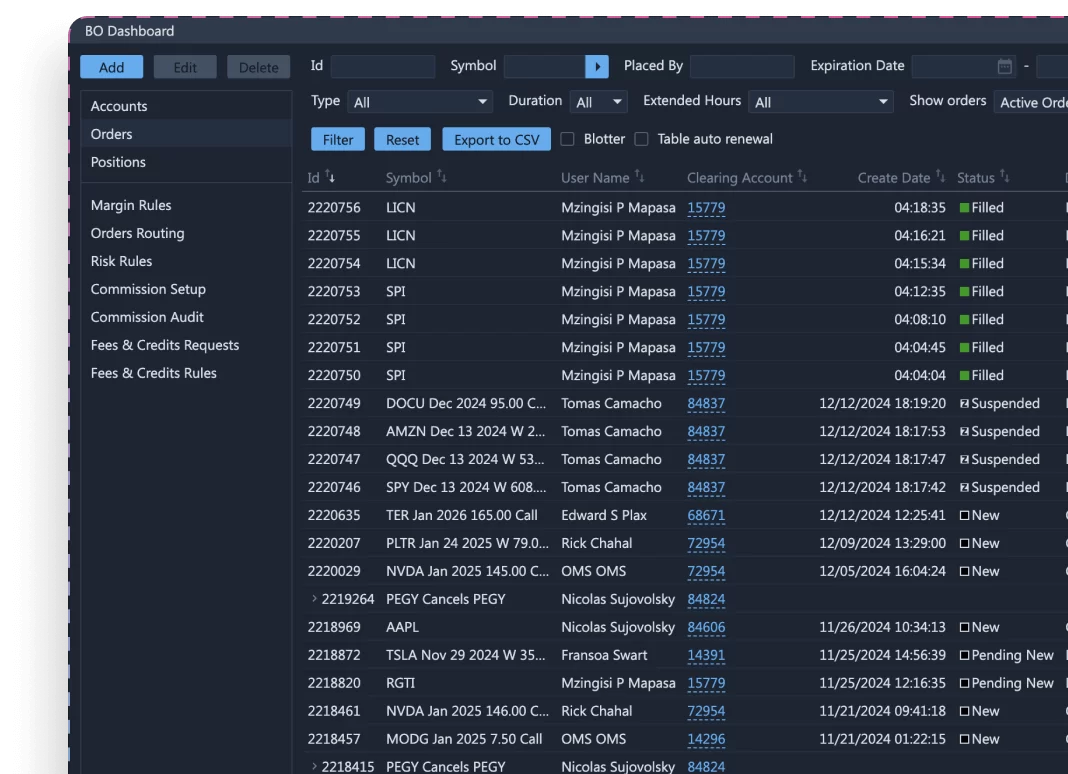Viewport: 1068px width, 774px height.
Task: Sort by Create Date using its arrow icon
Action: [940, 176]
